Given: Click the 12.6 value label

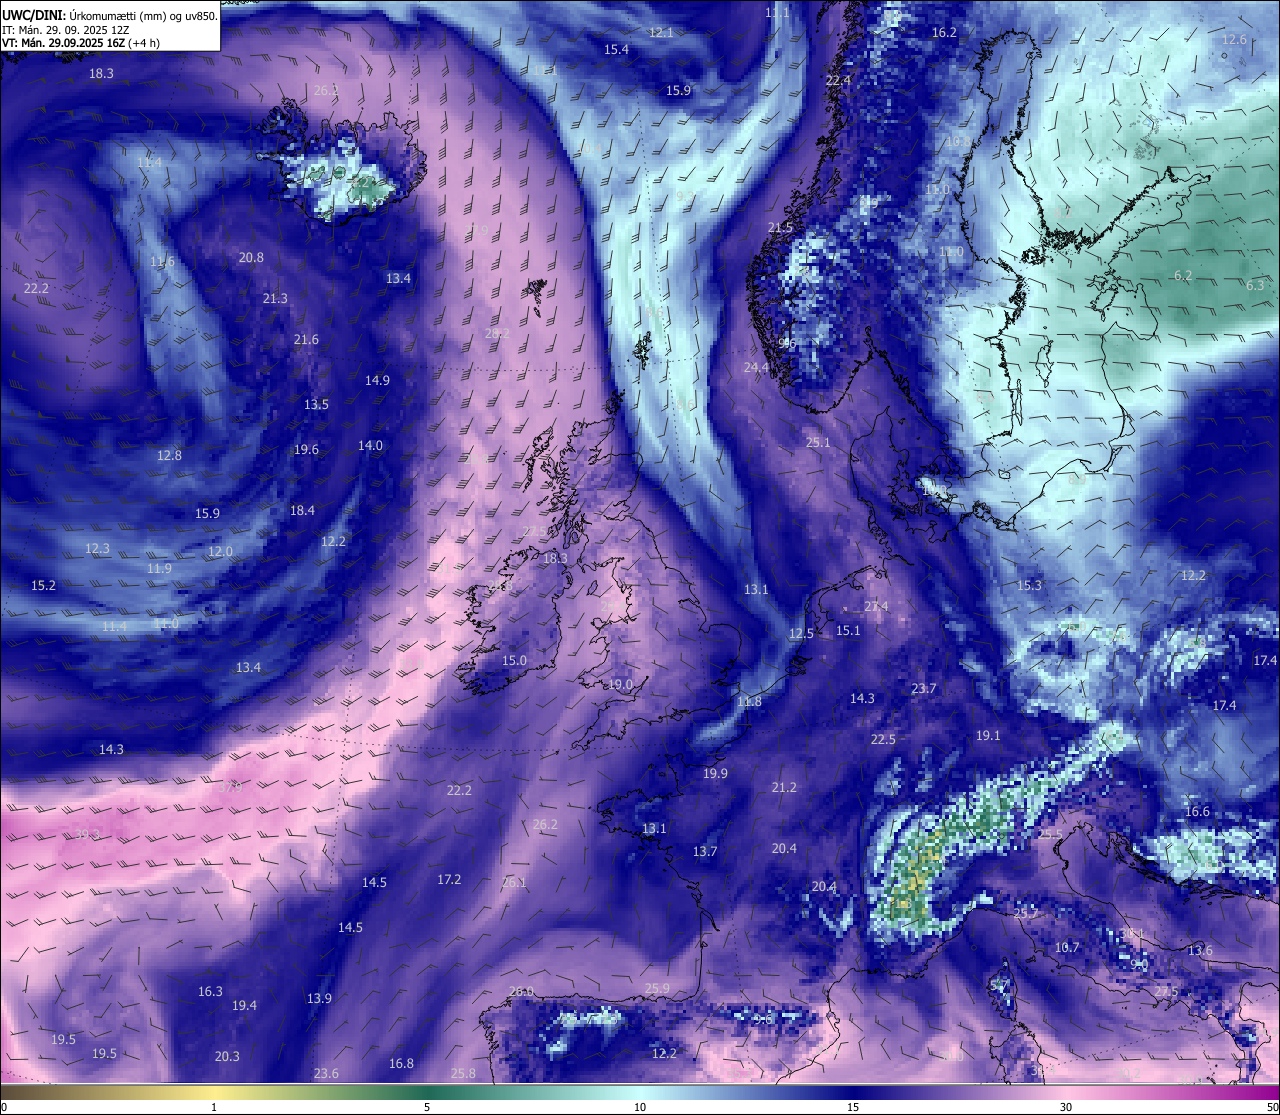Looking at the screenshot, I should tap(1234, 39).
